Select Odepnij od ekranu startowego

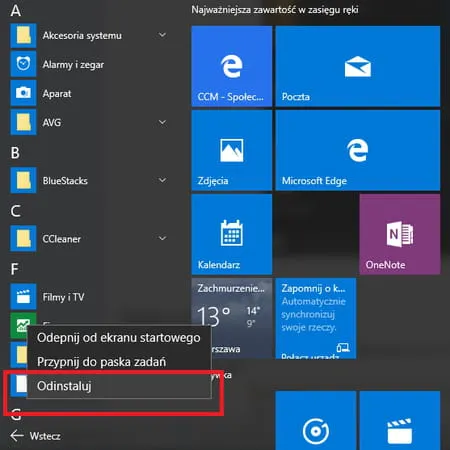pyautogui.click(x=119, y=338)
